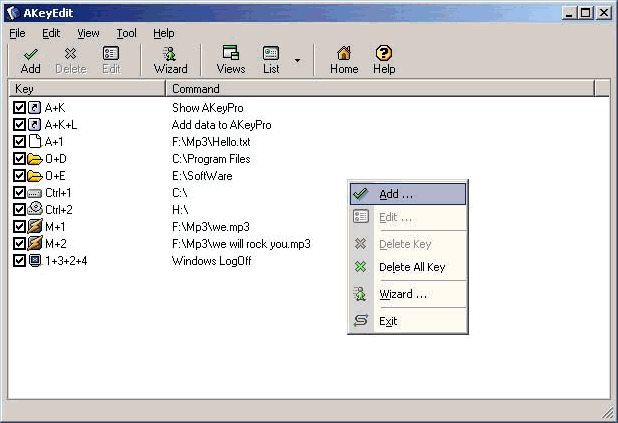This screenshot has width=618, height=423.
Task: Click the media icon for M+1
Action: (x=35, y=226)
